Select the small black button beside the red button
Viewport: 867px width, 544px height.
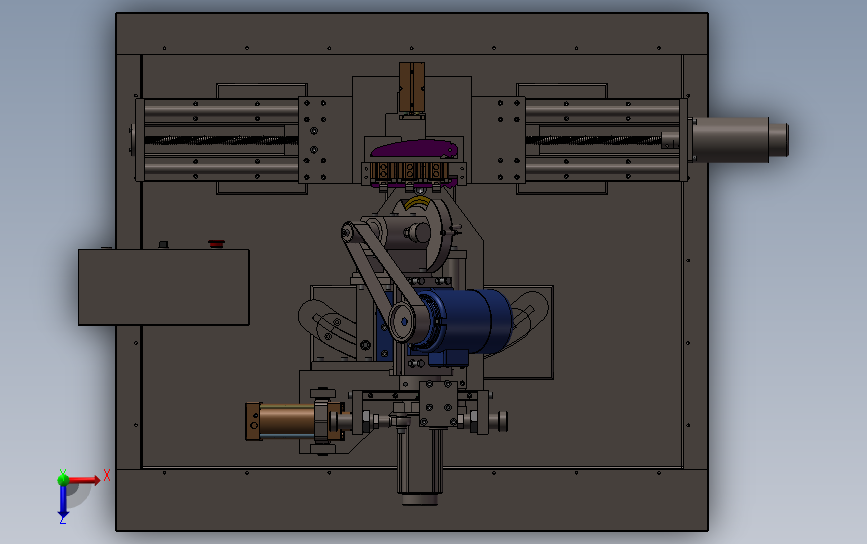[163, 244]
